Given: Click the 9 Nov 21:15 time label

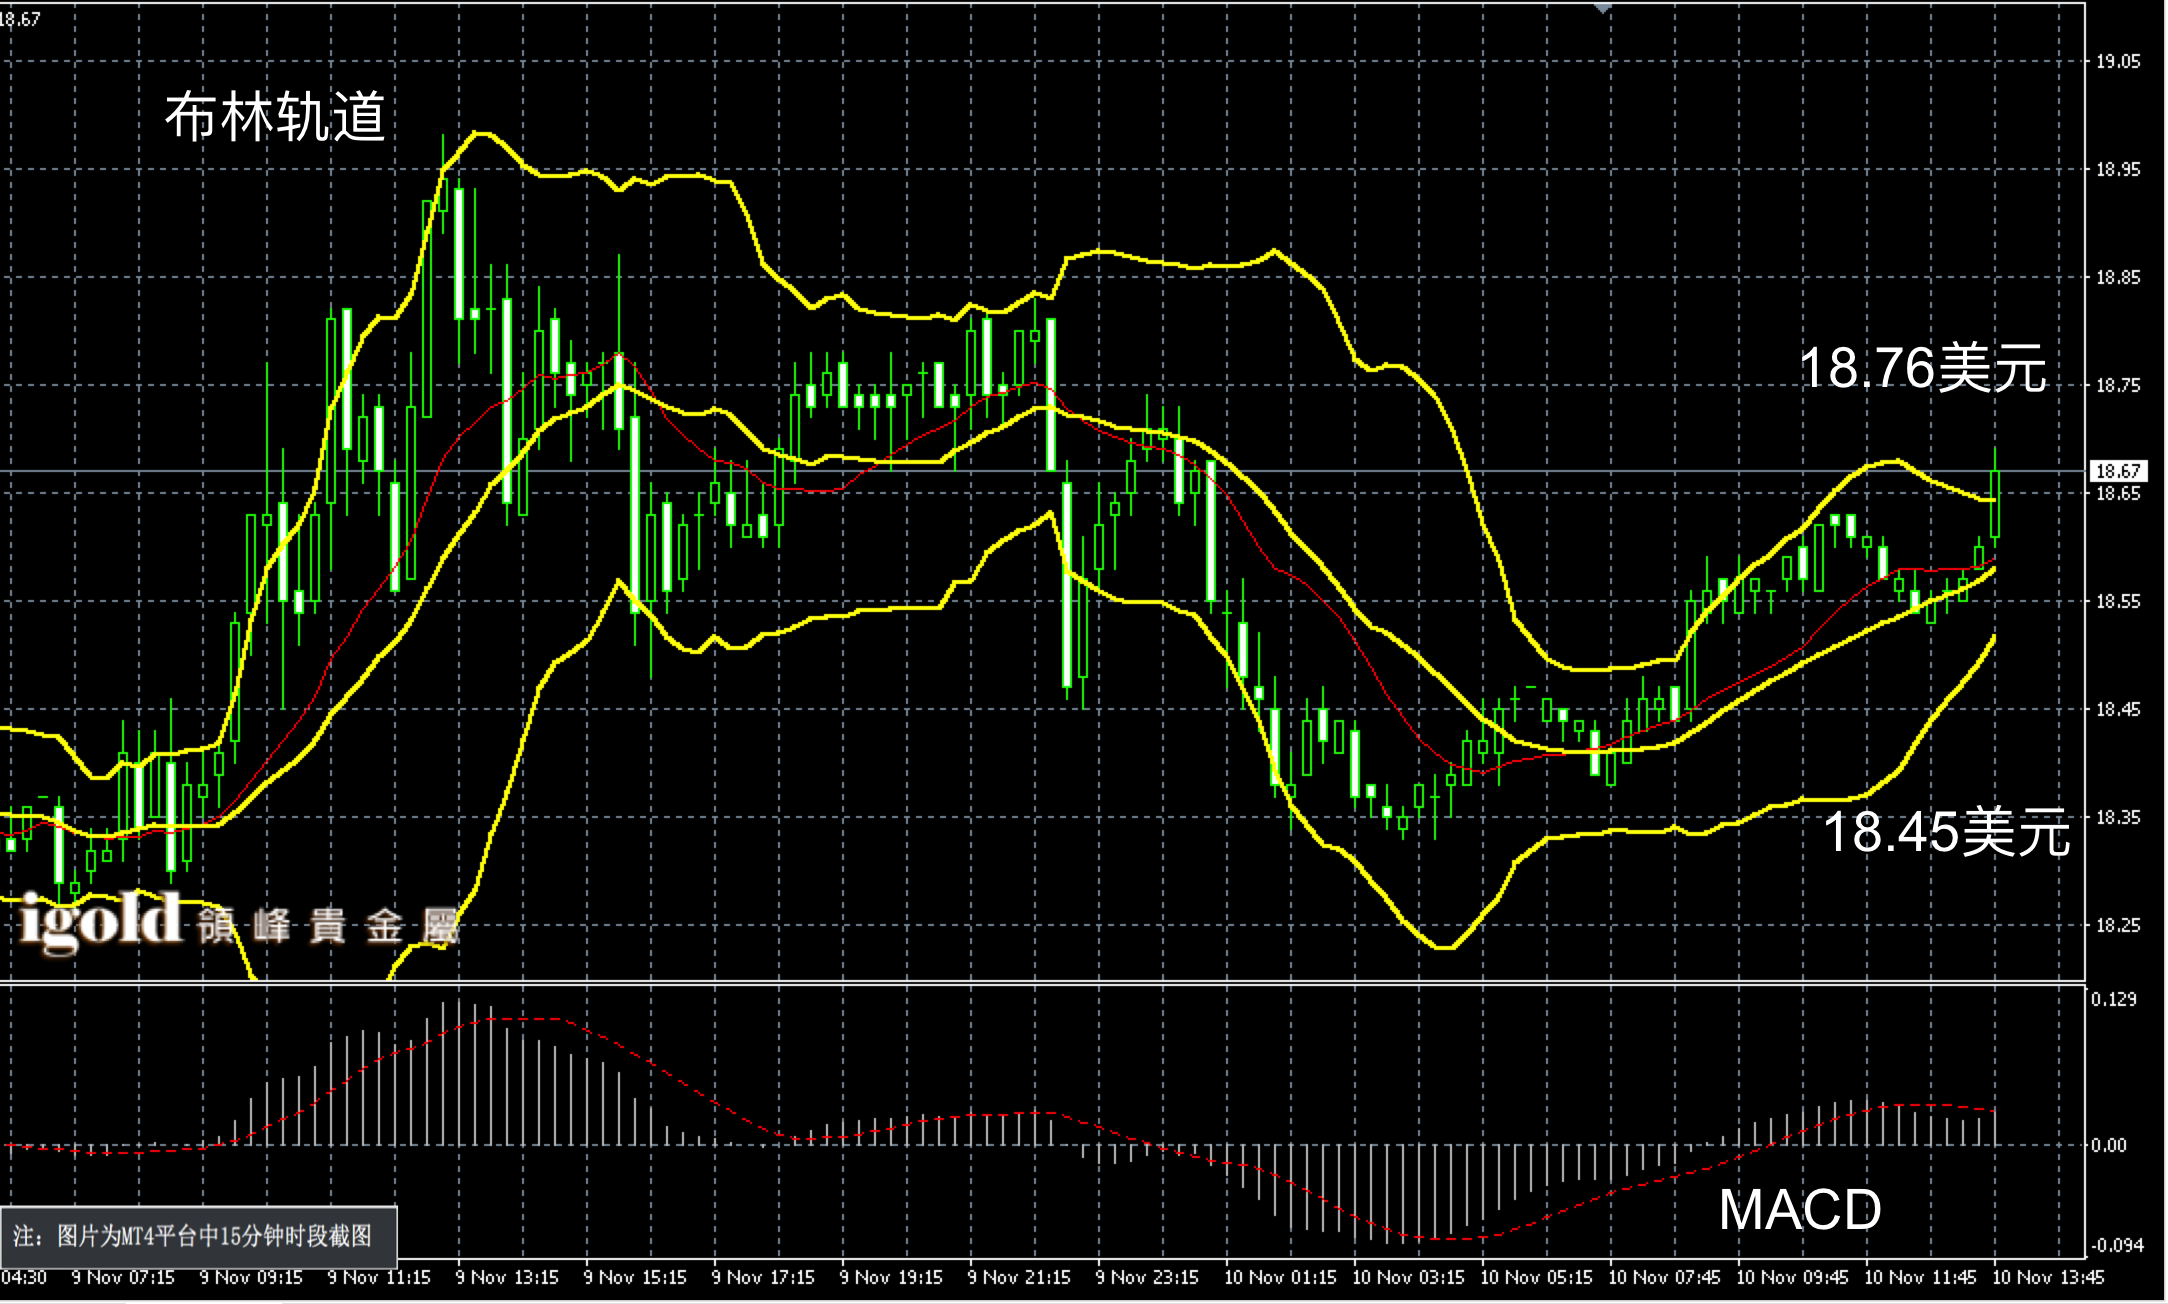Looking at the screenshot, I should click(x=1019, y=1277).
